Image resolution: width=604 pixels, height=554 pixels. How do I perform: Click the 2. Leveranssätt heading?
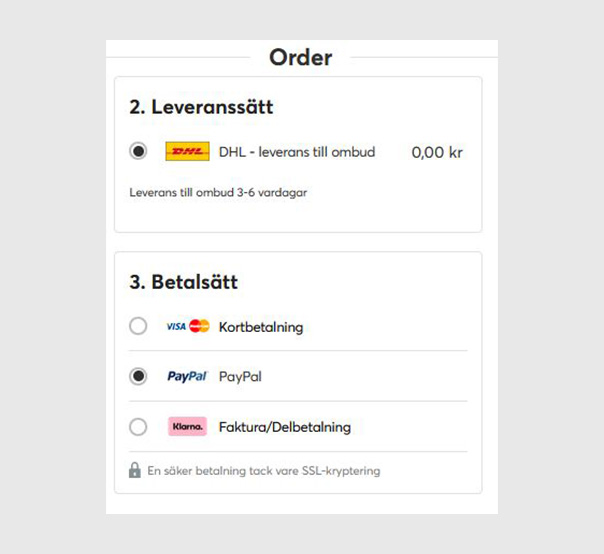click(x=201, y=107)
